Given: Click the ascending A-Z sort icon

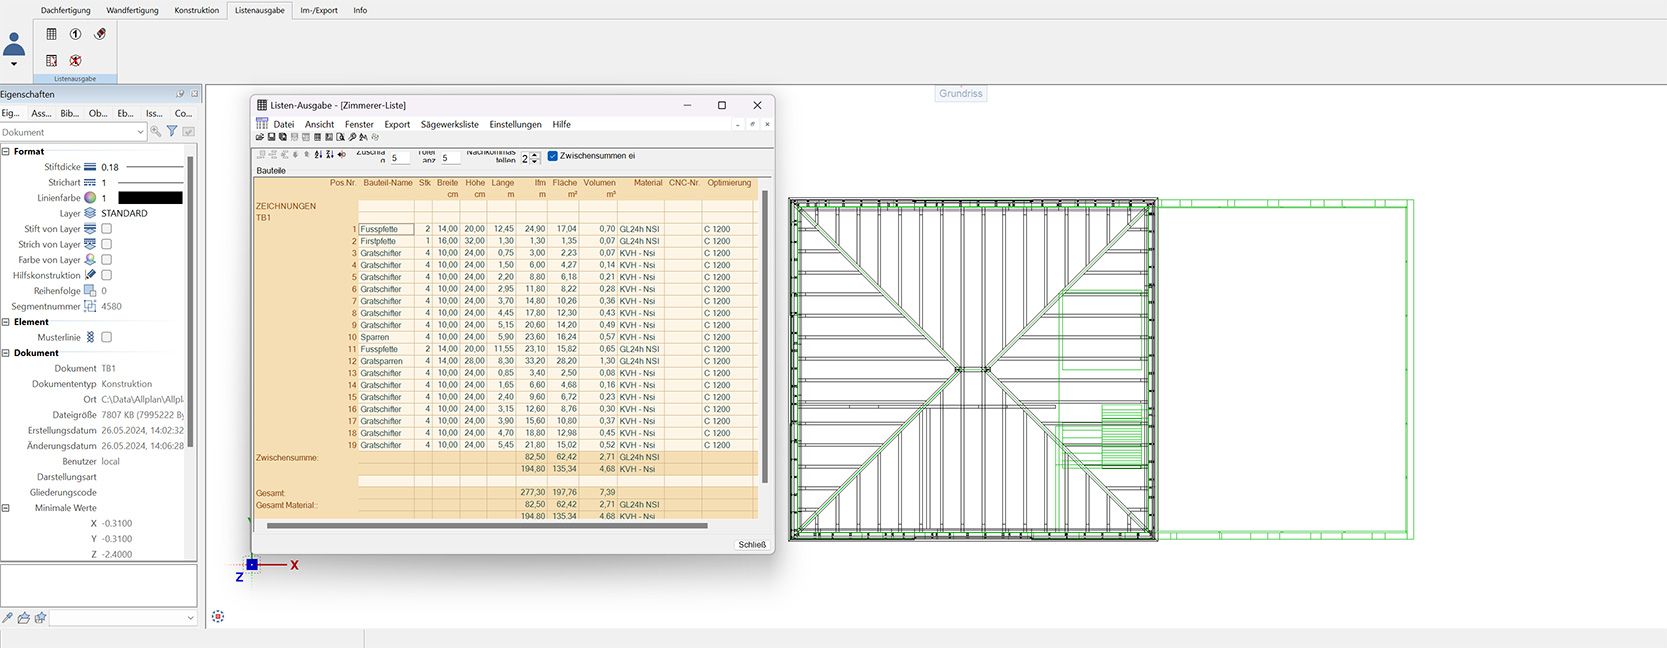Looking at the screenshot, I should 319,155.
